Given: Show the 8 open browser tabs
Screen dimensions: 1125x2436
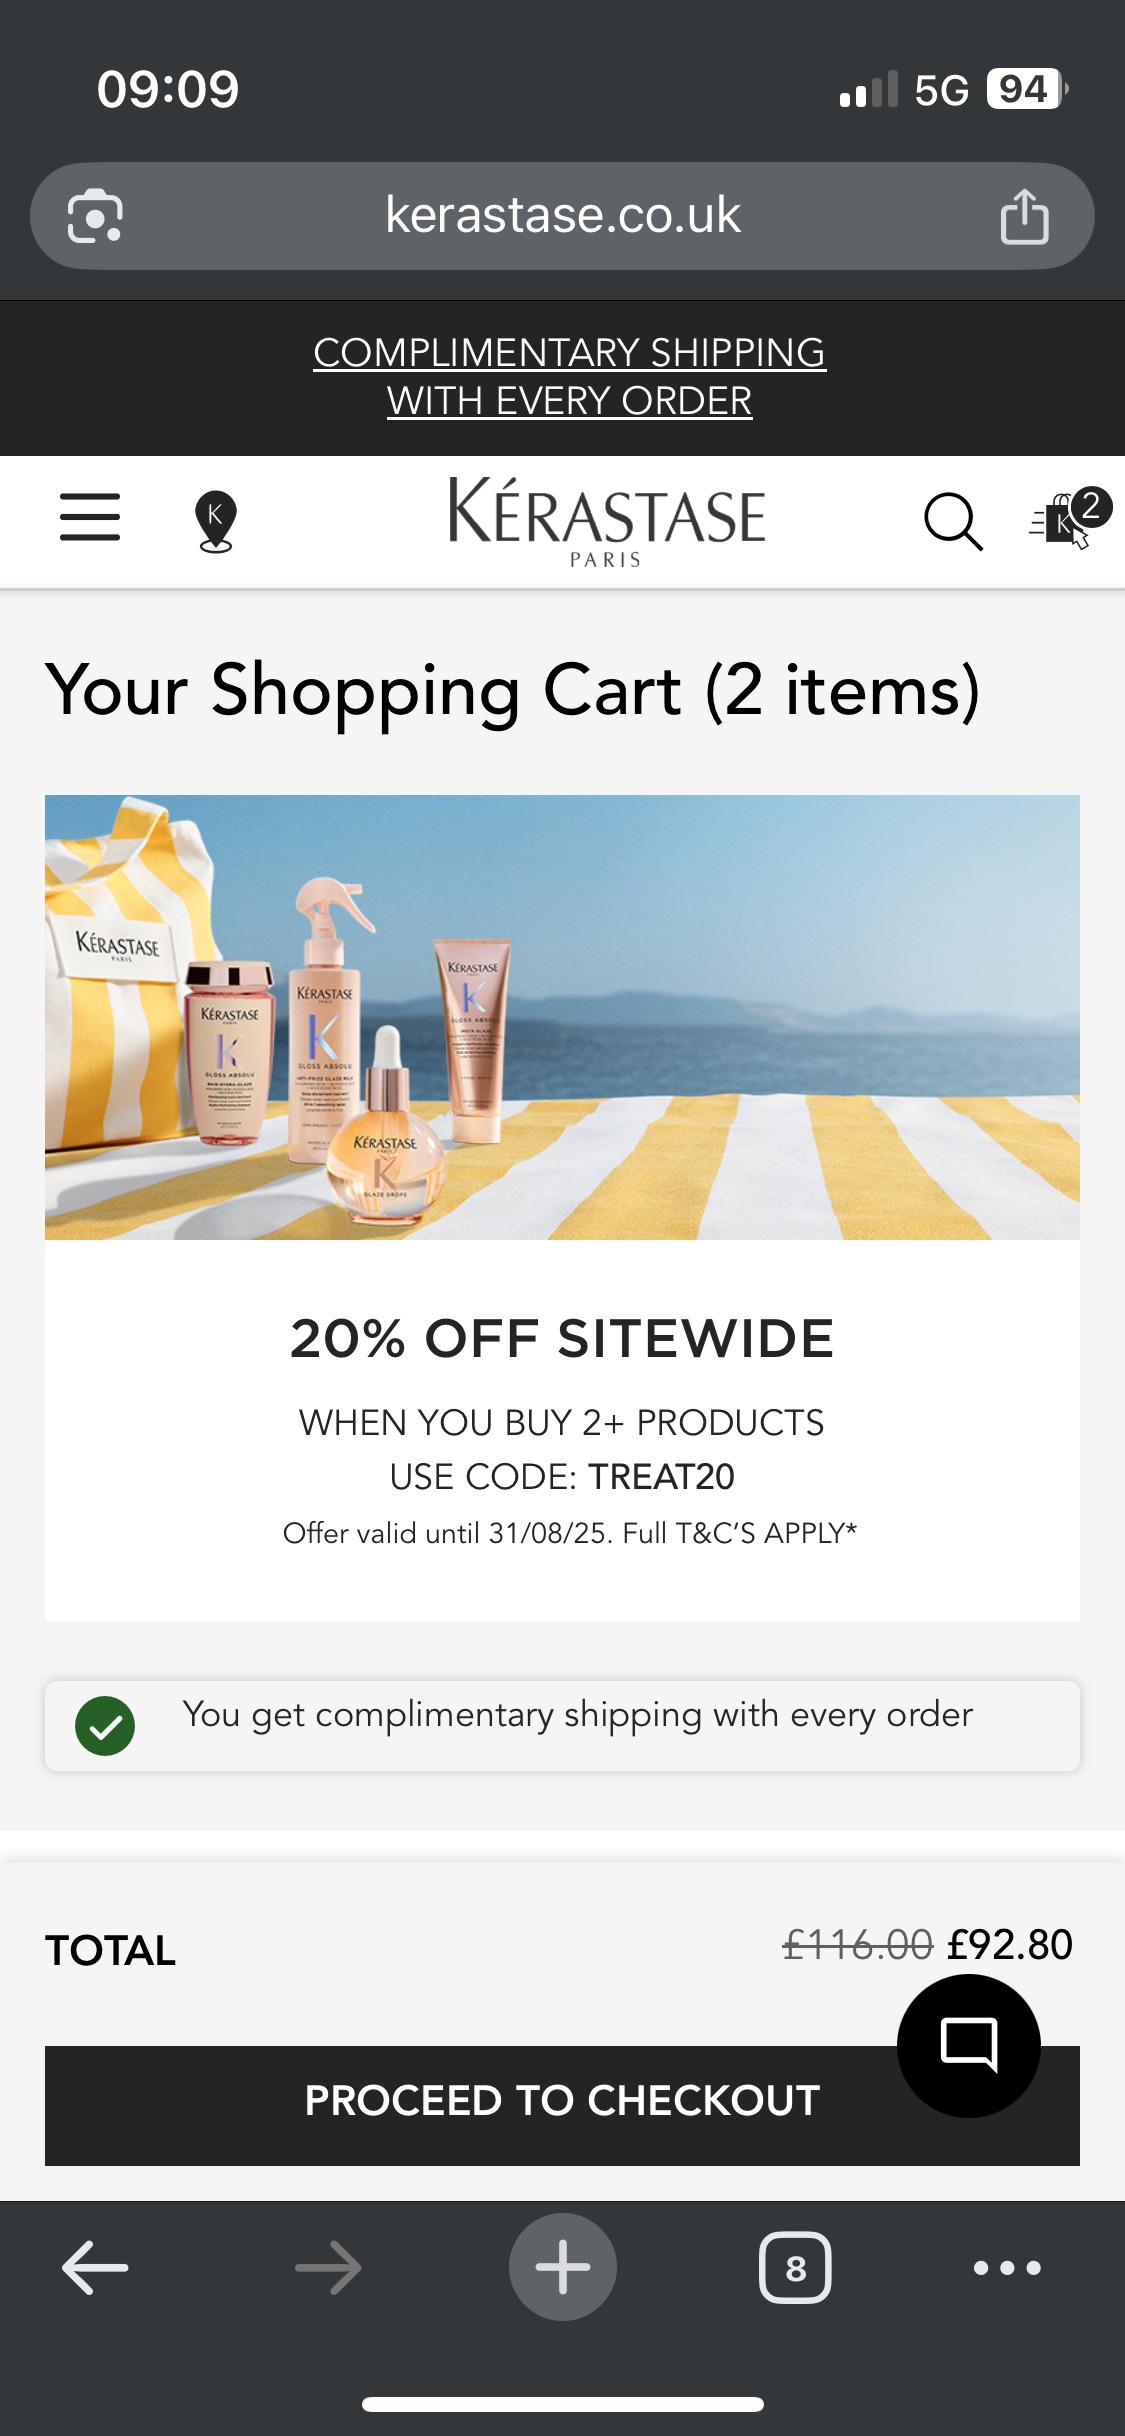Looking at the screenshot, I should [x=795, y=2267].
